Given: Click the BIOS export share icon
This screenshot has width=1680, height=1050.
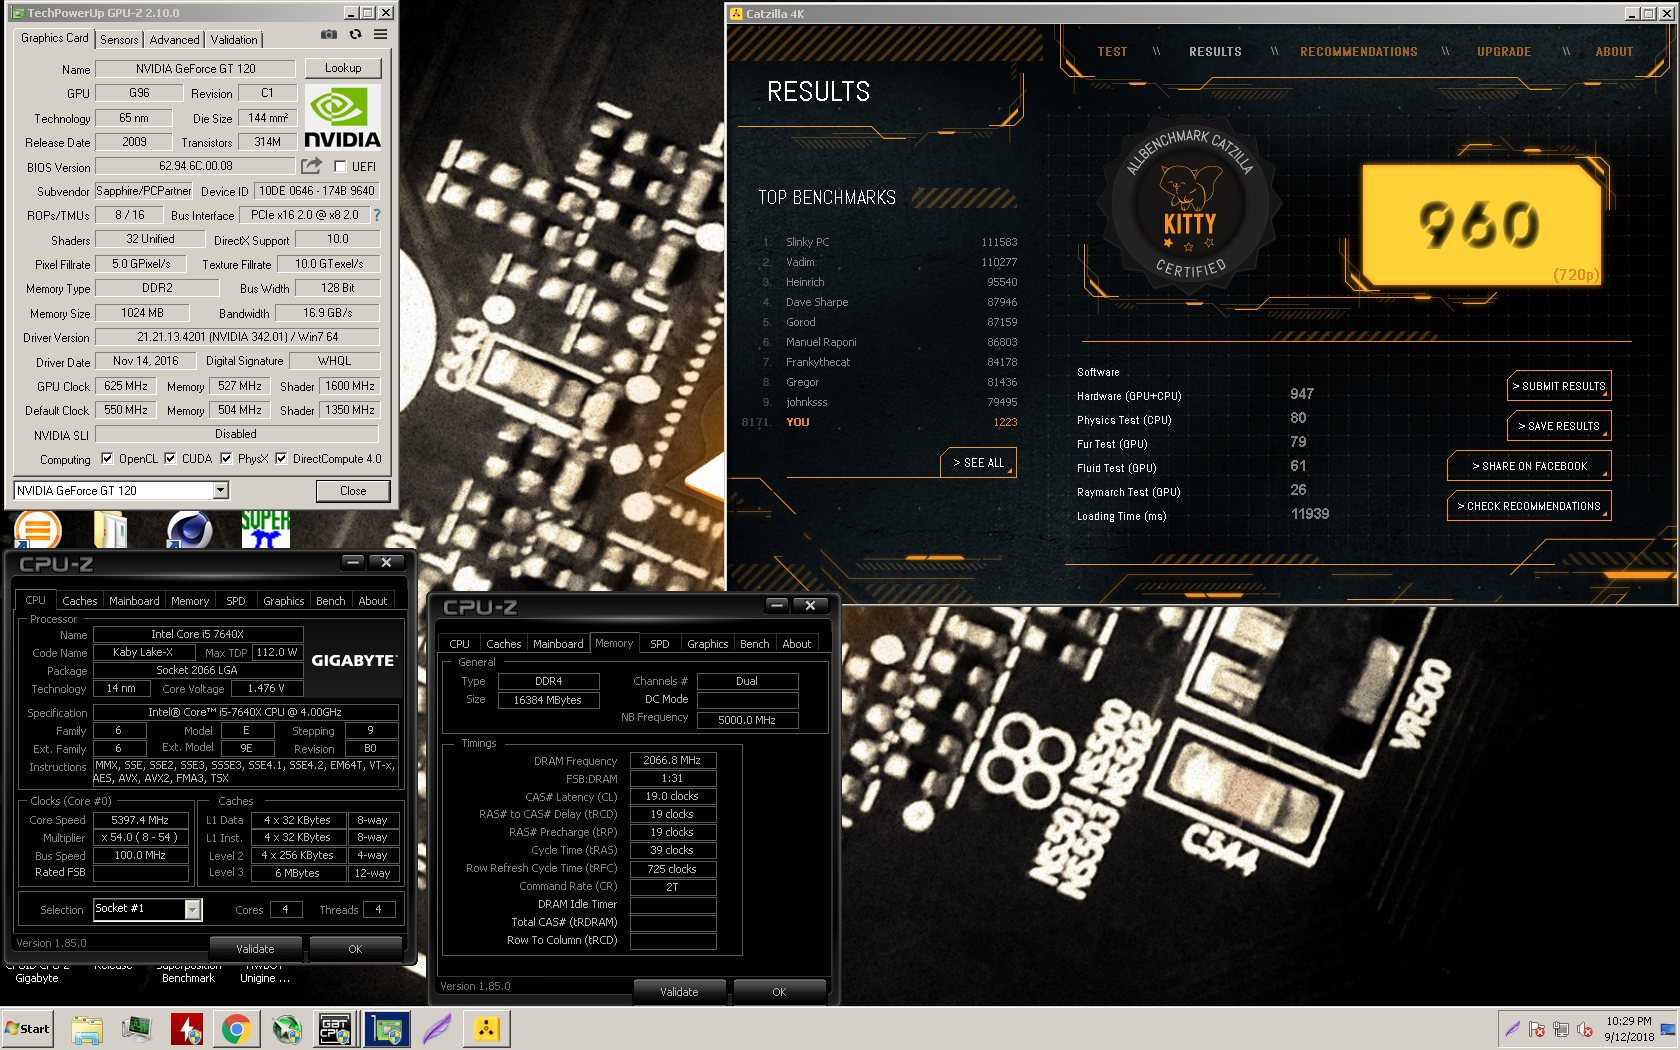Looking at the screenshot, I should point(312,166).
